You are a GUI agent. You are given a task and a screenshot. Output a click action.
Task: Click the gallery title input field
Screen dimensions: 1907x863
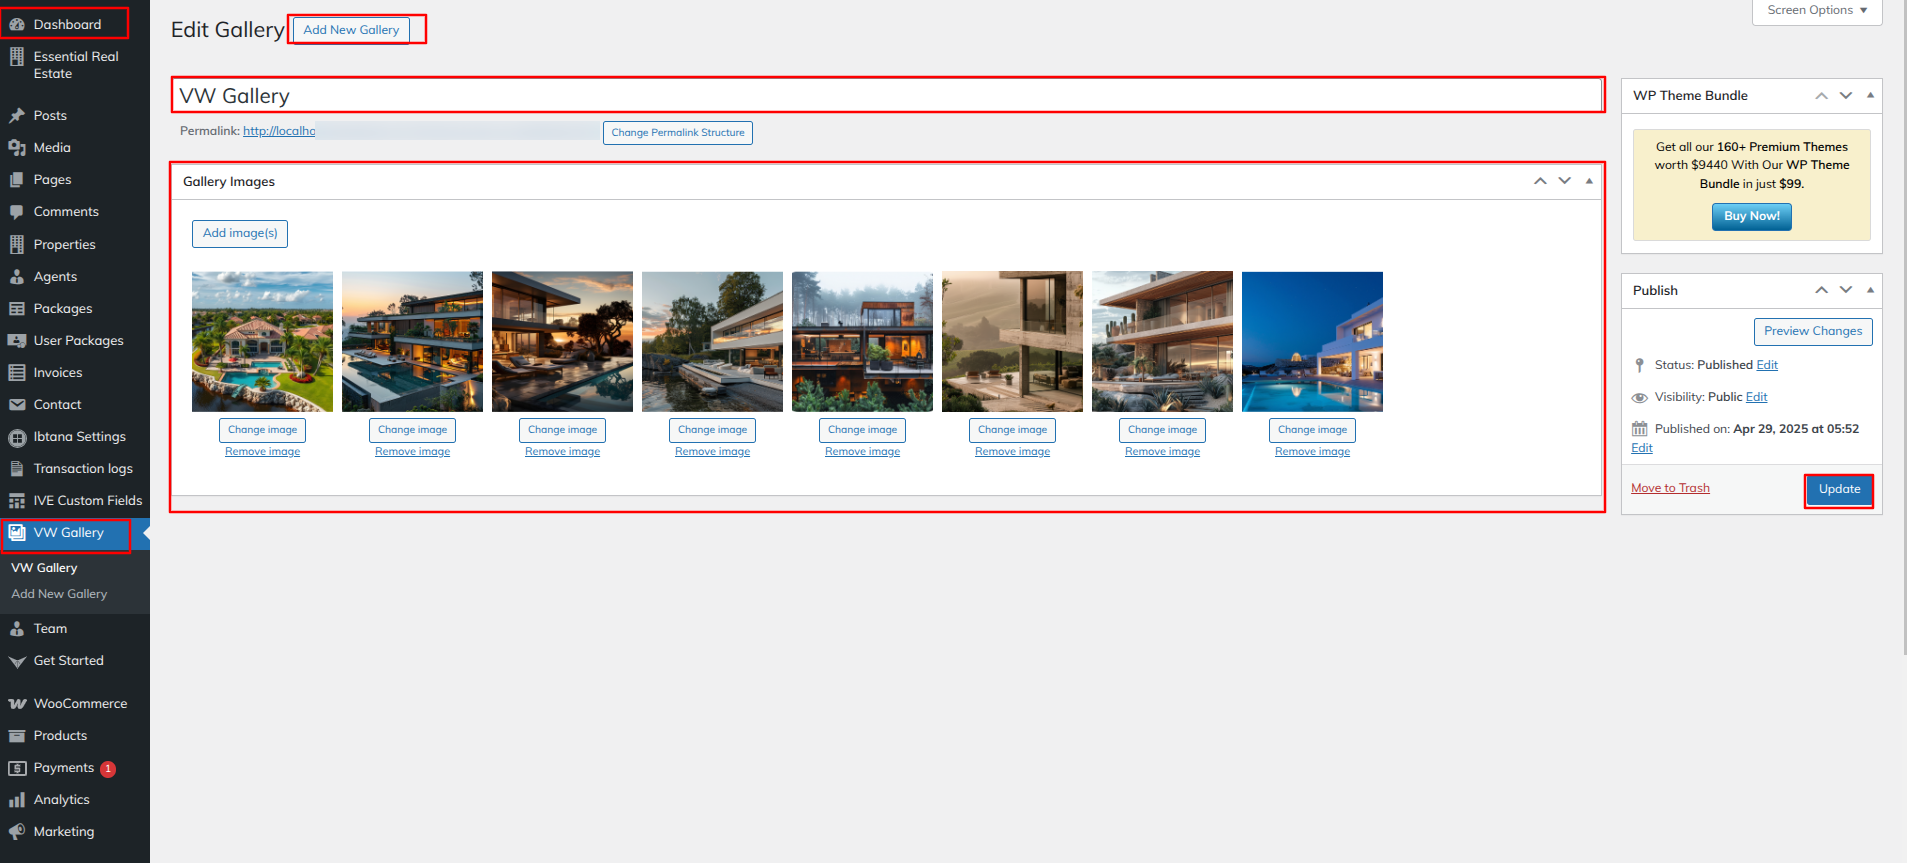pos(887,96)
